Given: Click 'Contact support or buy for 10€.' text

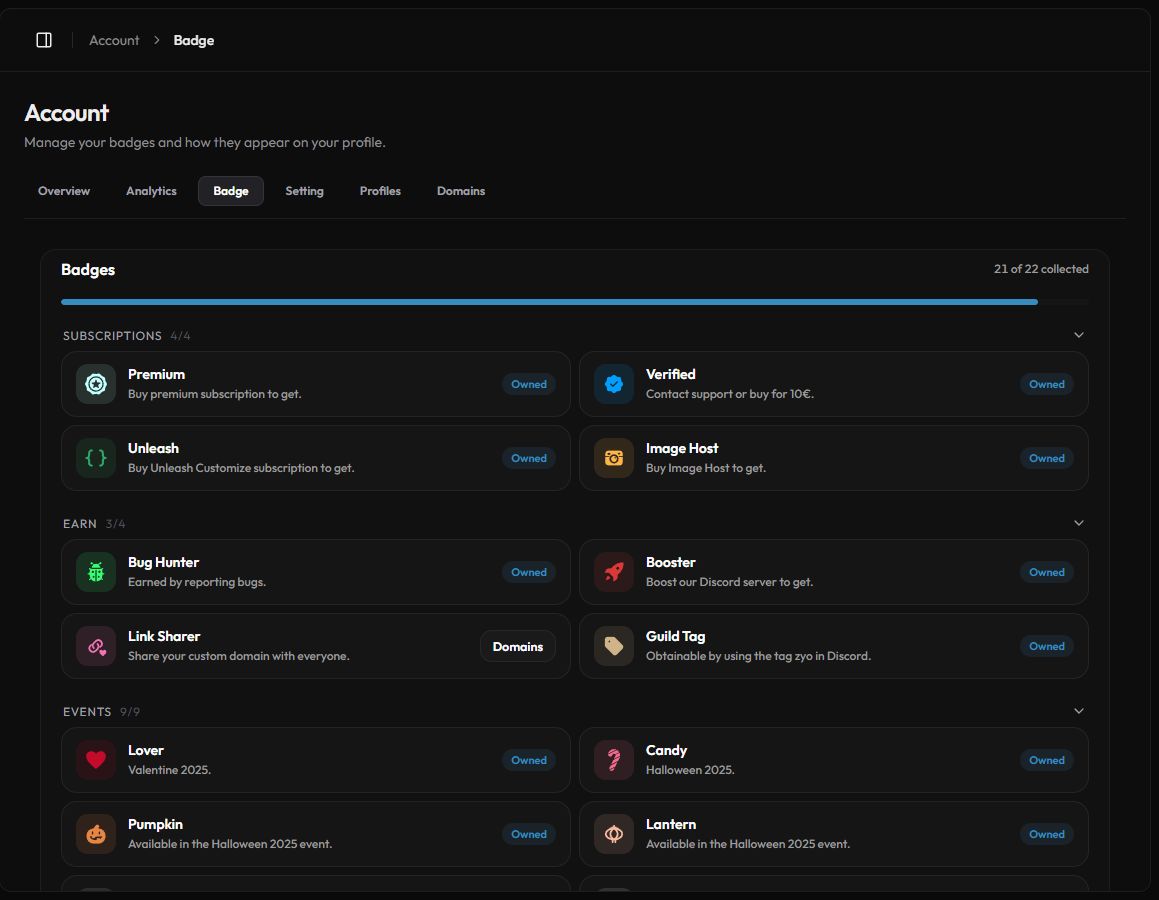Looking at the screenshot, I should (730, 394).
